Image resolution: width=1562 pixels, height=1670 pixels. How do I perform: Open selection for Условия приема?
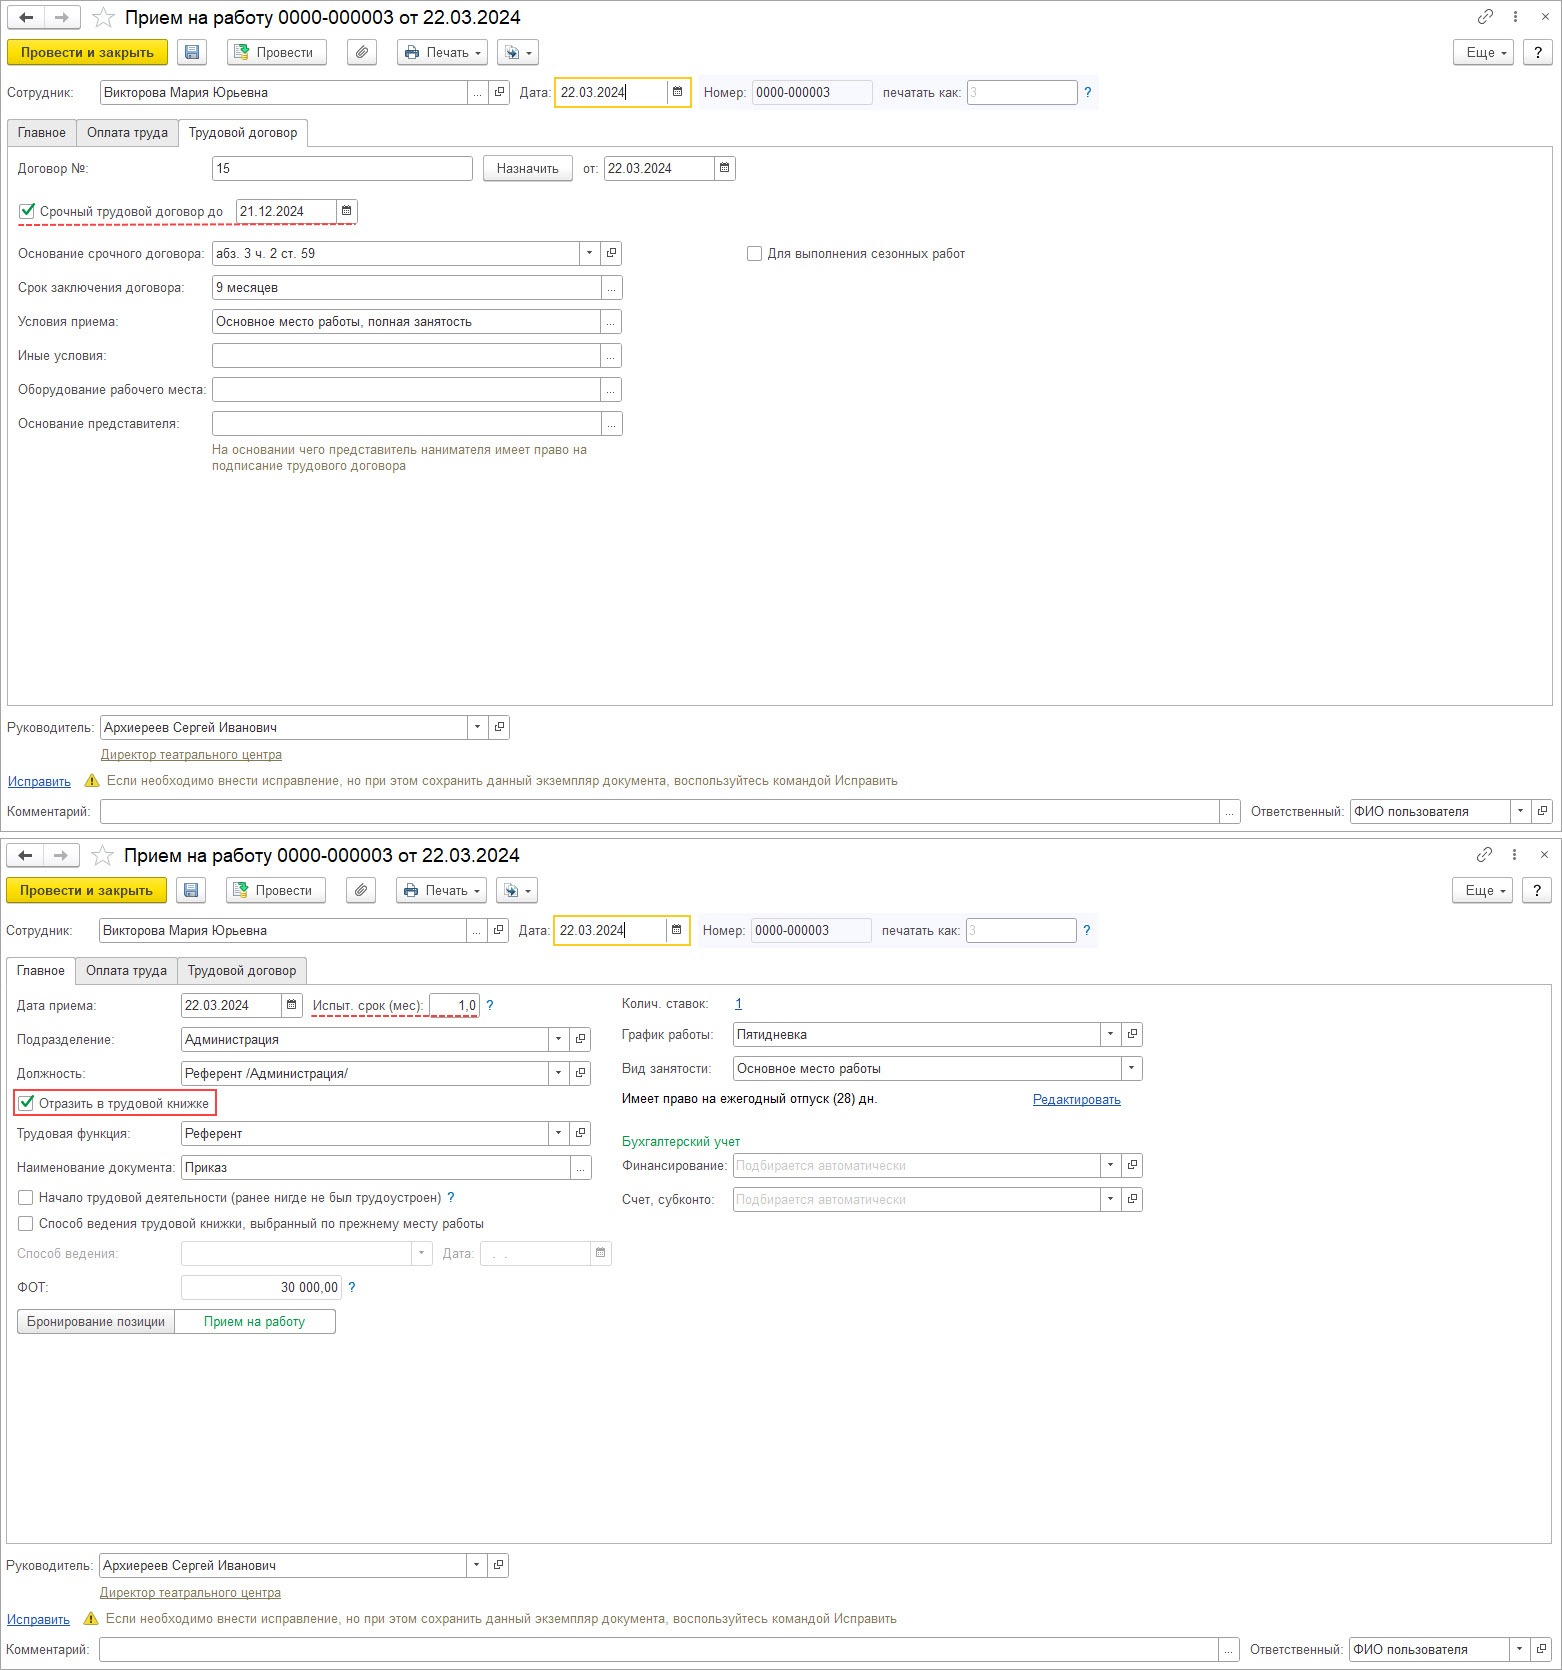(x=610, y=321)
